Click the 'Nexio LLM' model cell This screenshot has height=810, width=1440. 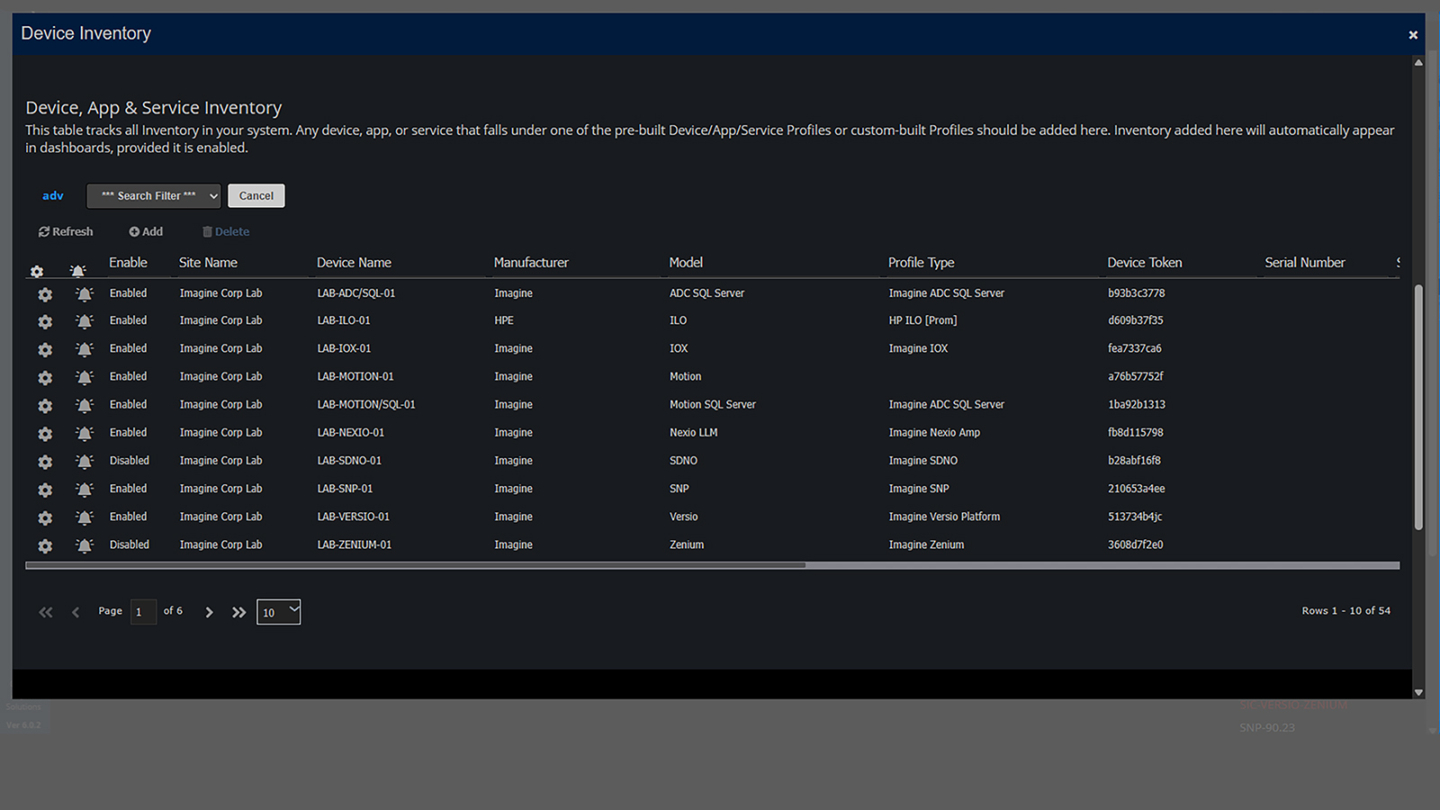tap(693, 433)
